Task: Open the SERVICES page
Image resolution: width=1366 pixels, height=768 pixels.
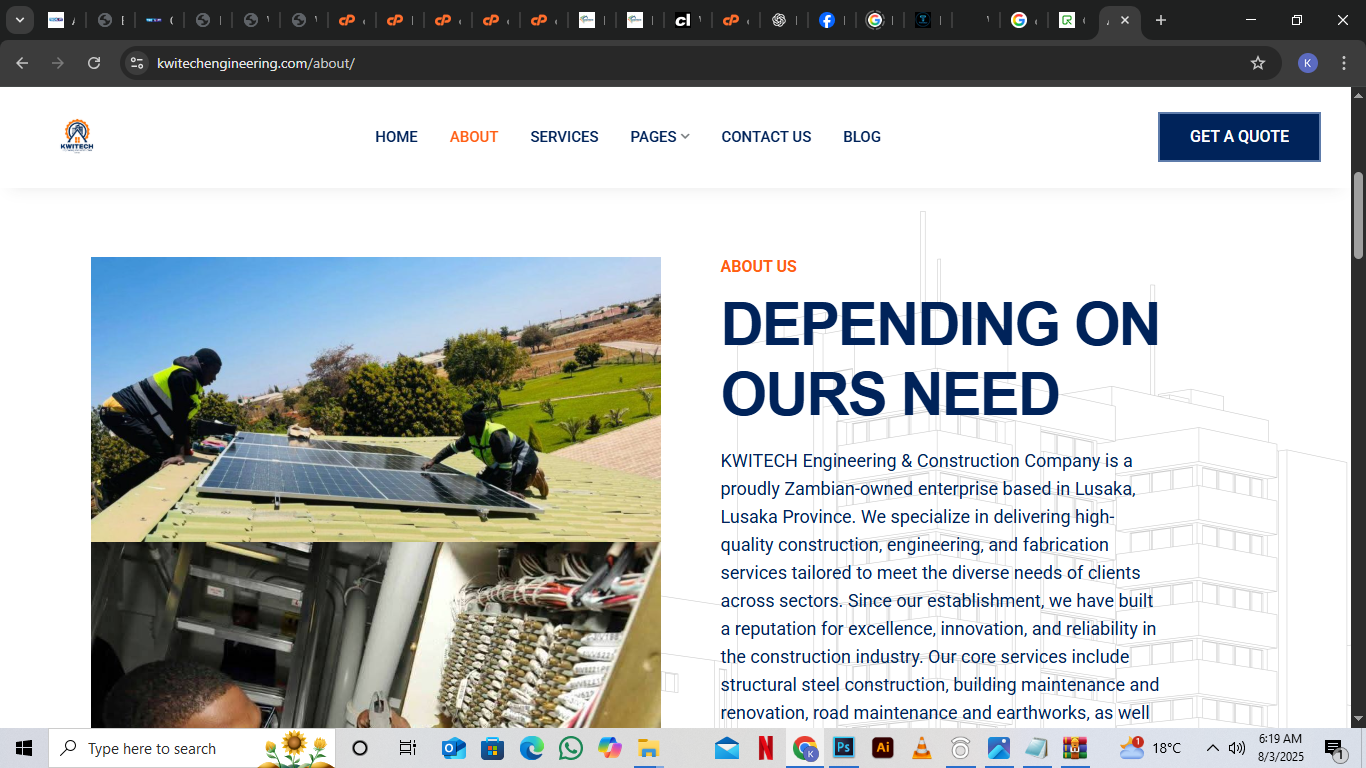Action: (564, 137)
